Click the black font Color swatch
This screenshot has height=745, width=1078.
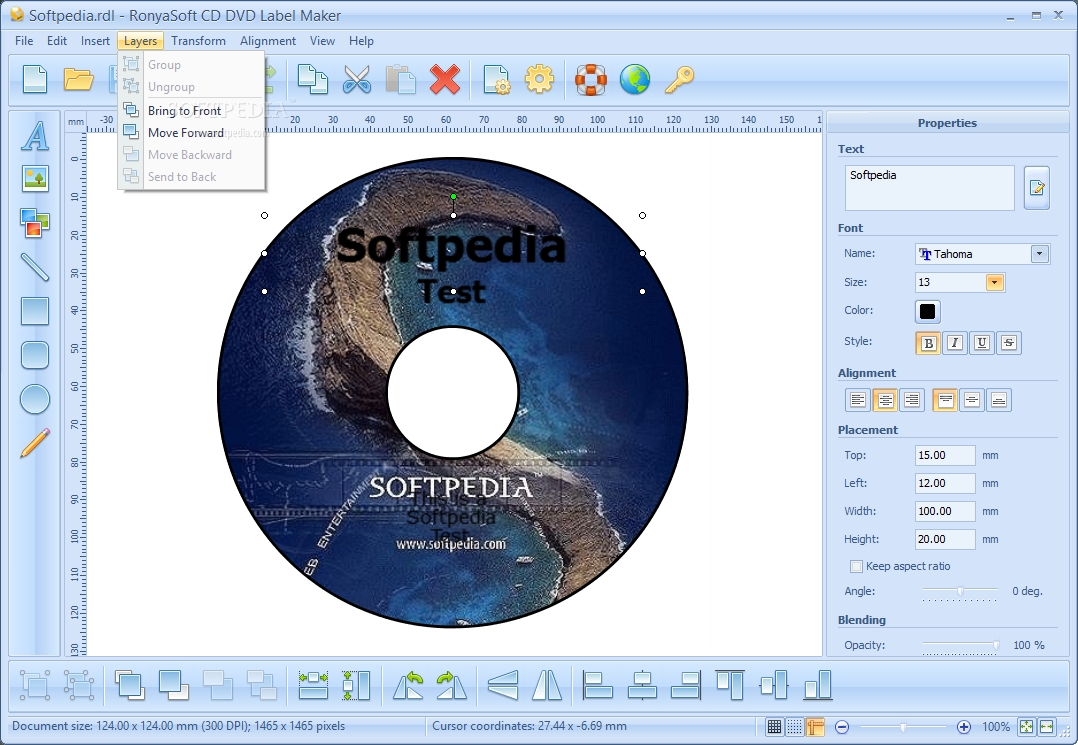point(927,311)
